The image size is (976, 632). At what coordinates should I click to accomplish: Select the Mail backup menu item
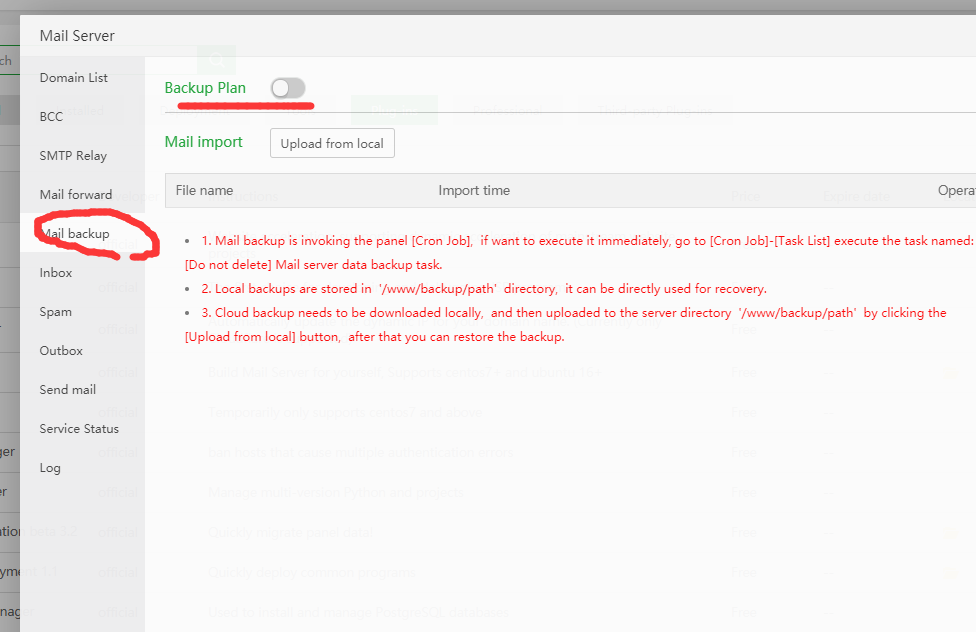coord(75,233)
